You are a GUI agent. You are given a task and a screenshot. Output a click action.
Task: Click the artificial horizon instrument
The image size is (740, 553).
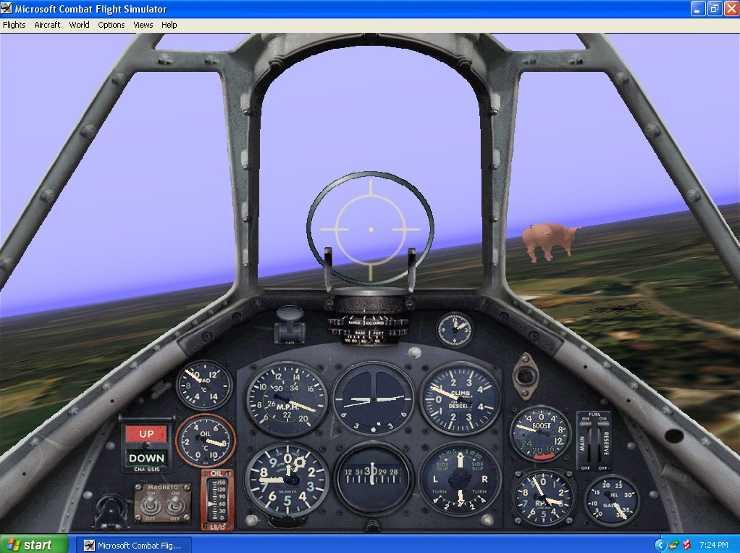373,399
